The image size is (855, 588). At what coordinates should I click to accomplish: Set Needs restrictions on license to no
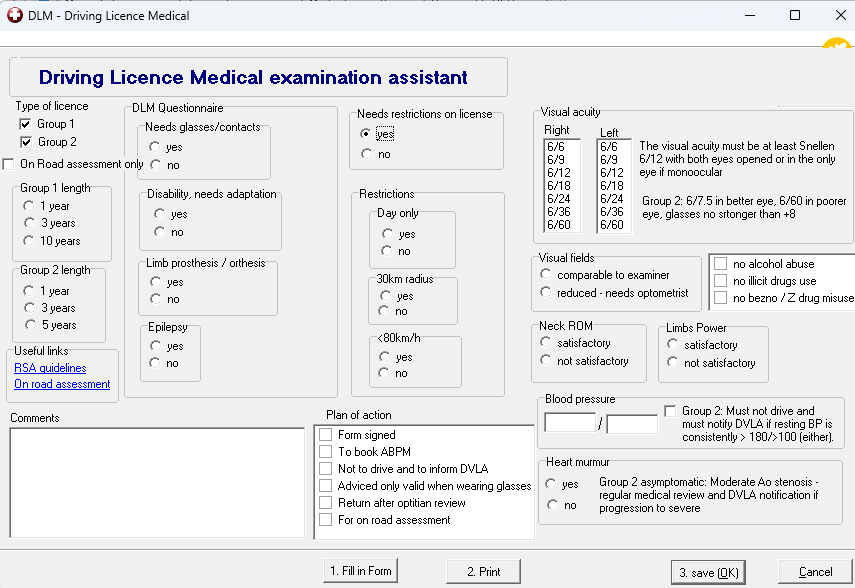367,154
